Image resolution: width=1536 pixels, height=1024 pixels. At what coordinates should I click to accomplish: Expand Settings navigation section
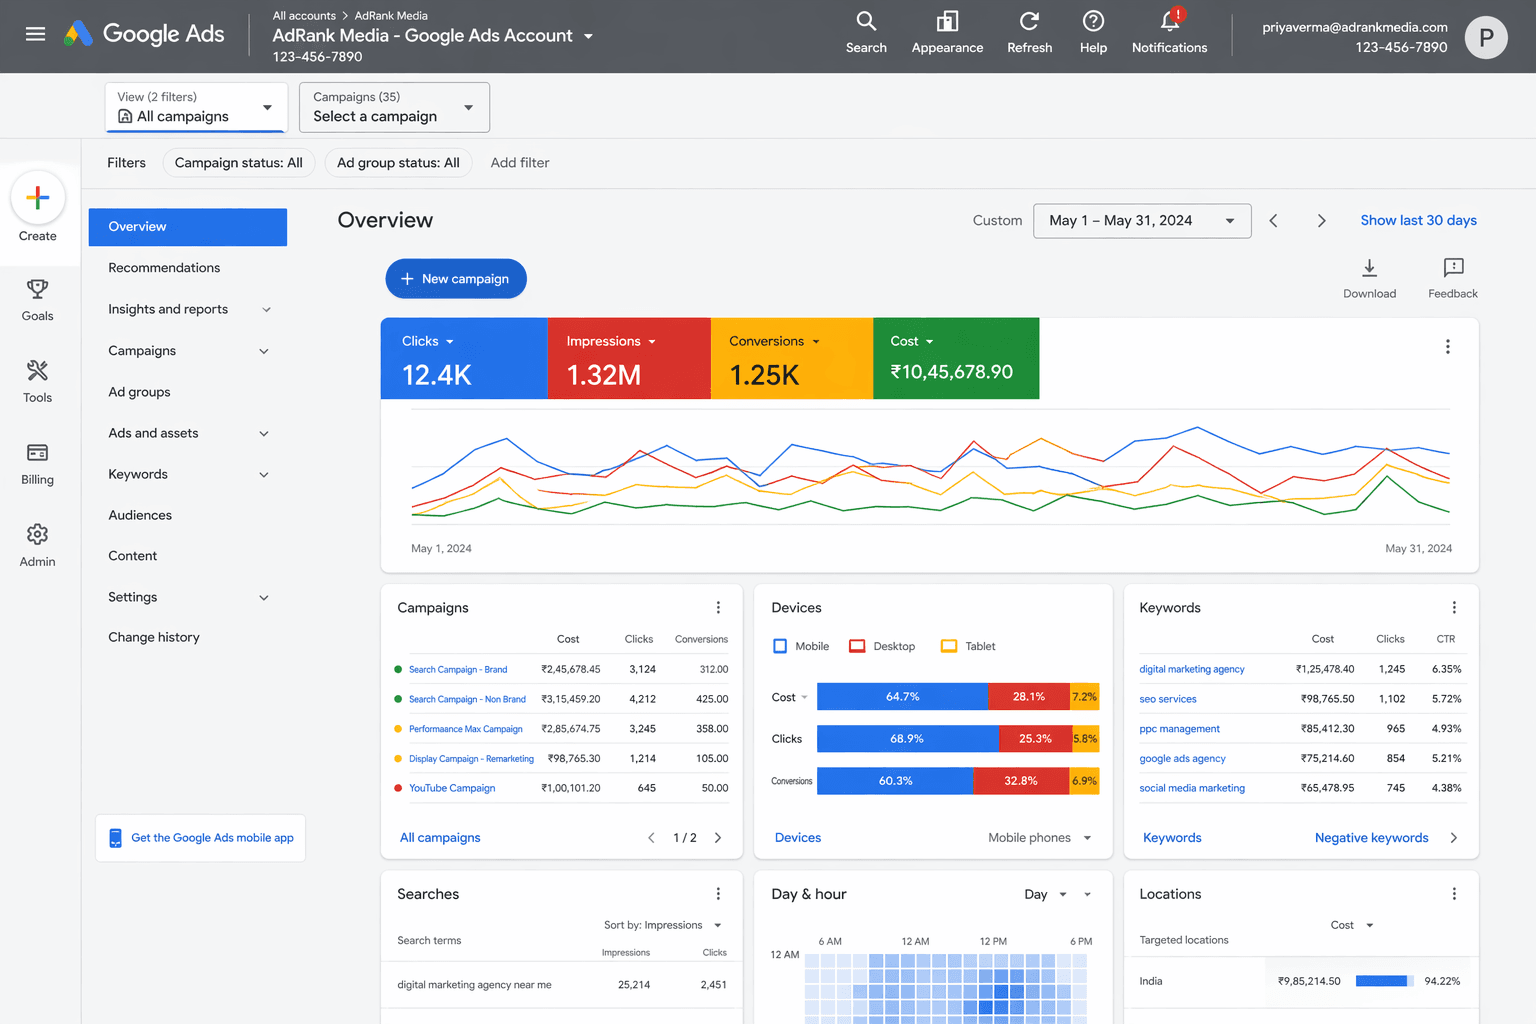point(264,598)
